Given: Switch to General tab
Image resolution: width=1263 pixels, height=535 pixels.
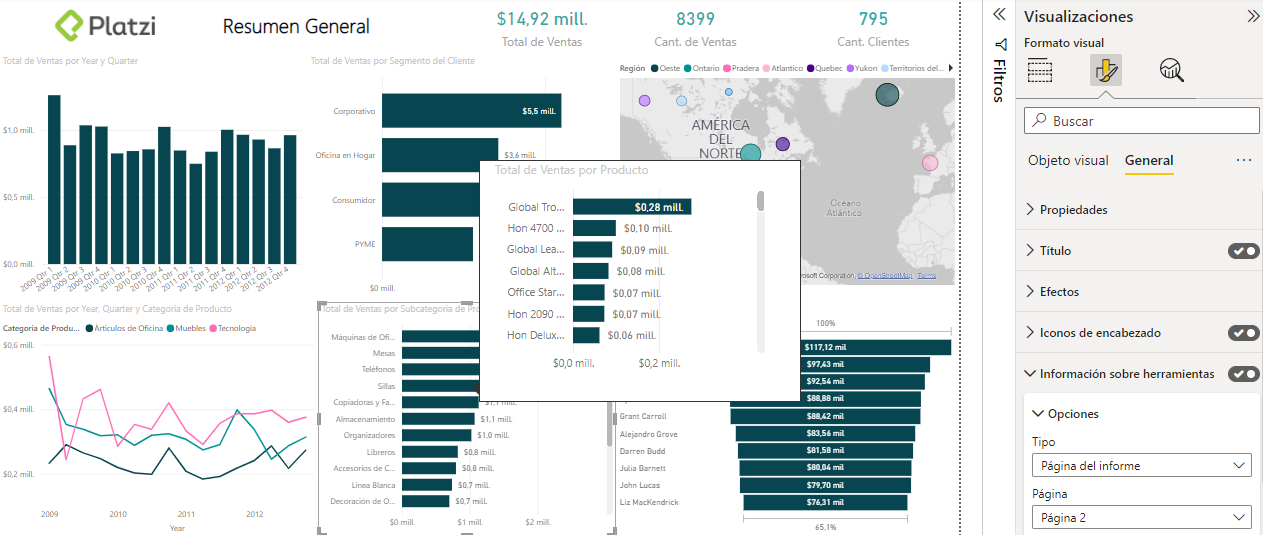Looking at the screenshot, I should point(1149,160).
